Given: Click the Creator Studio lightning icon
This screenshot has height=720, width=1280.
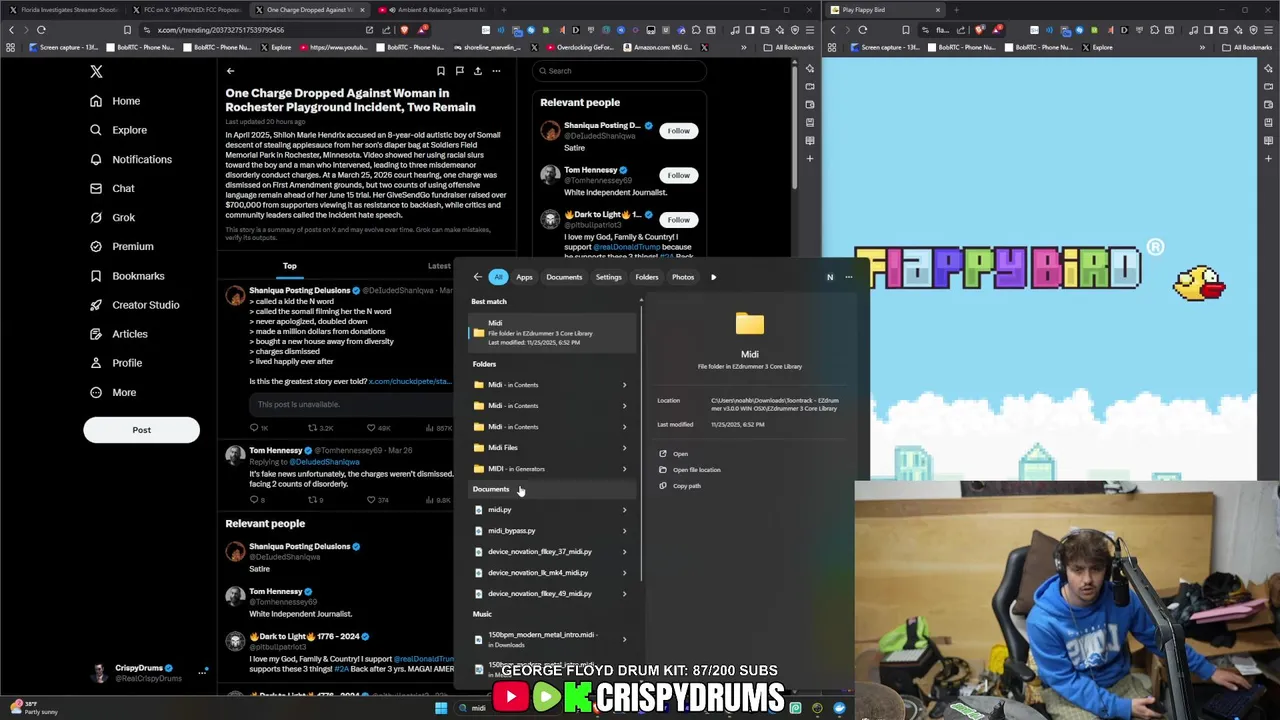Looking at the screenshot, I should (96, 305).
